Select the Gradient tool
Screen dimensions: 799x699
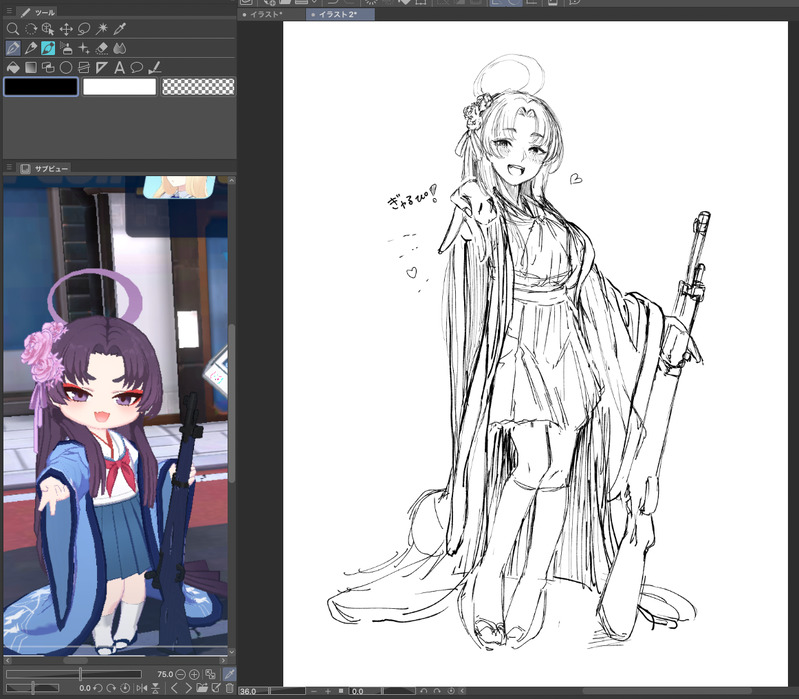click(x=31, y=67)
